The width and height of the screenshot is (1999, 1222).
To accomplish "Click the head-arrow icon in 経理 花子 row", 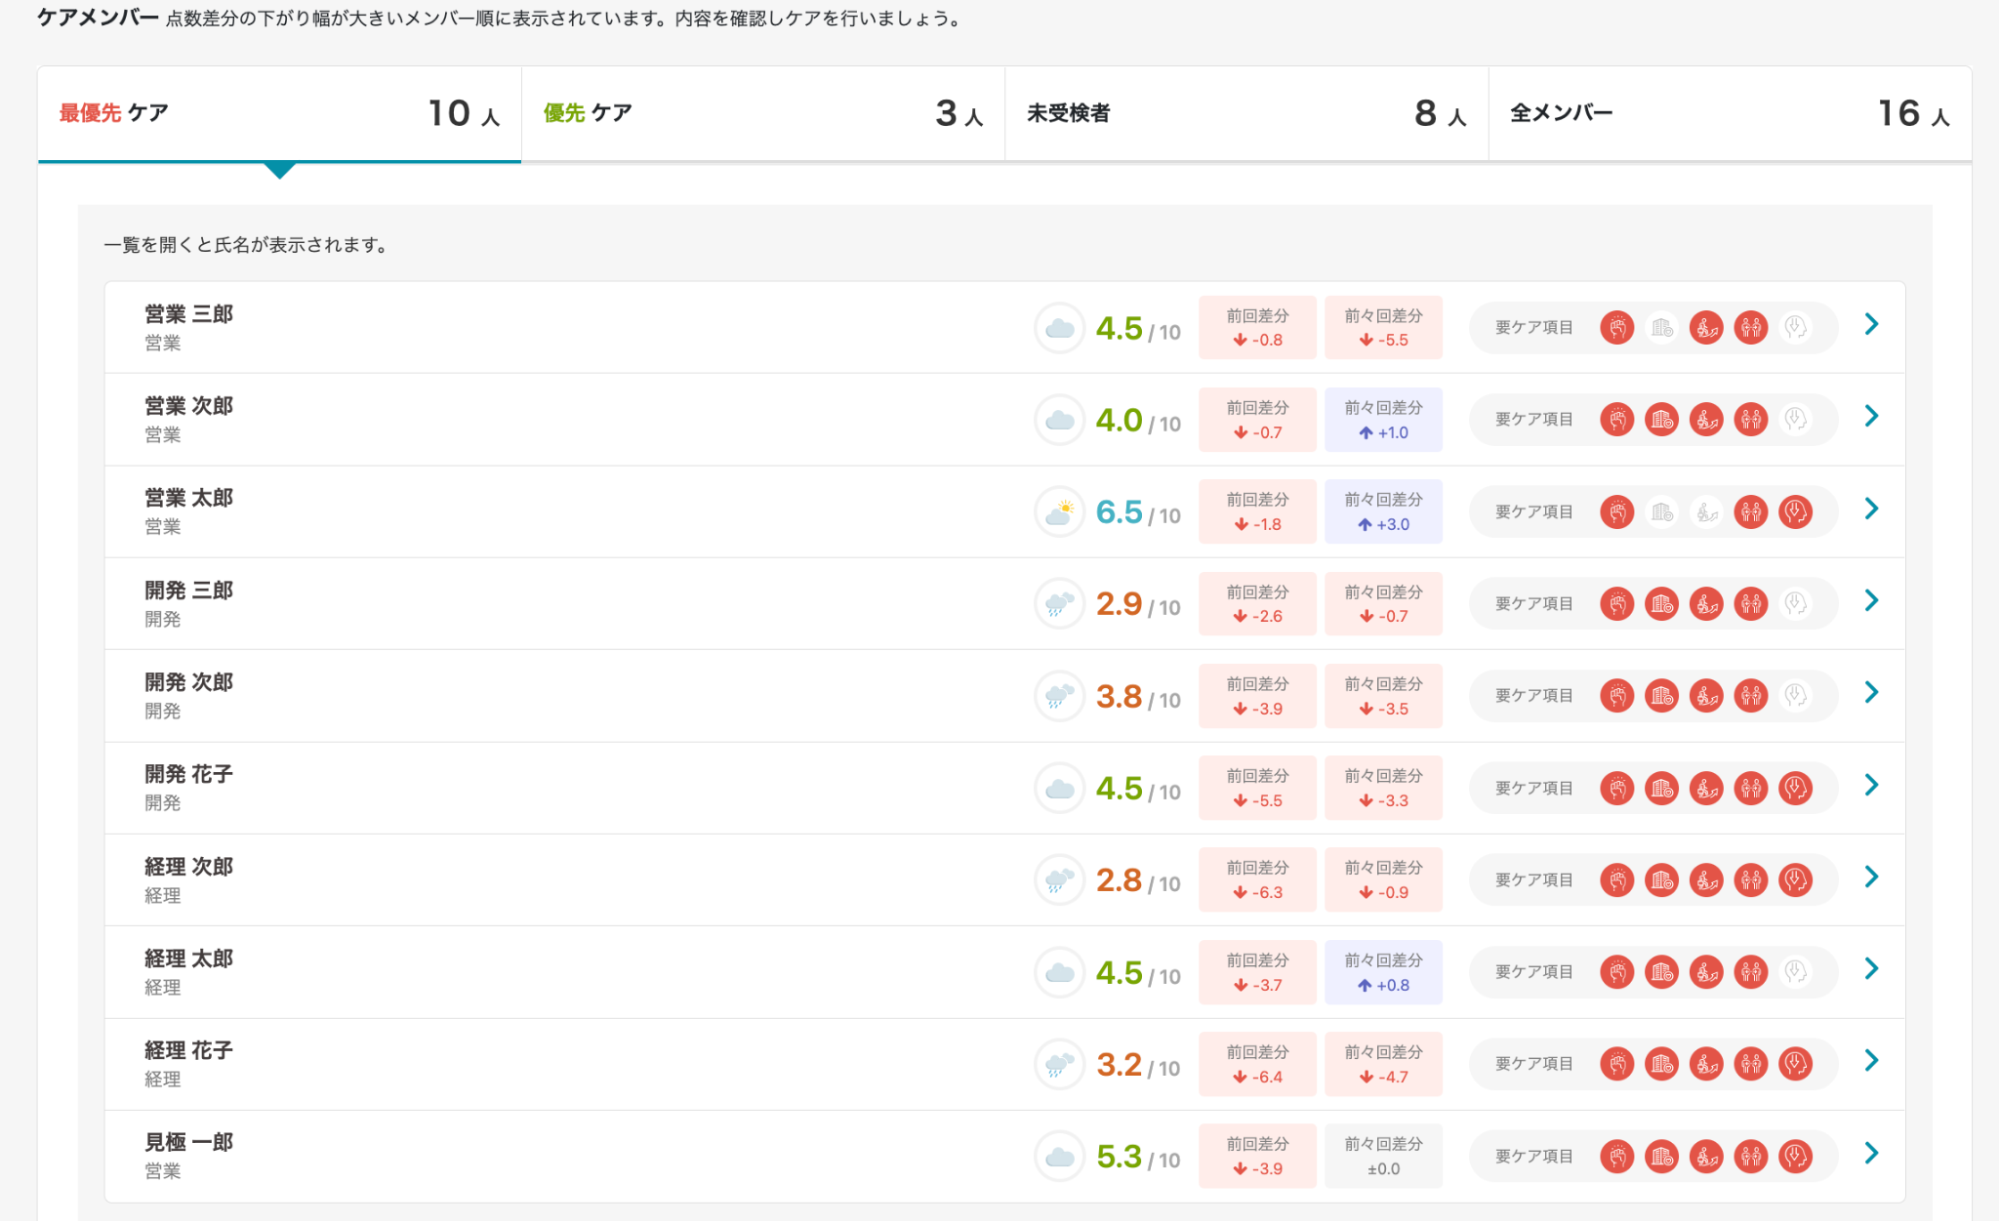I will pos(1795,1064).
